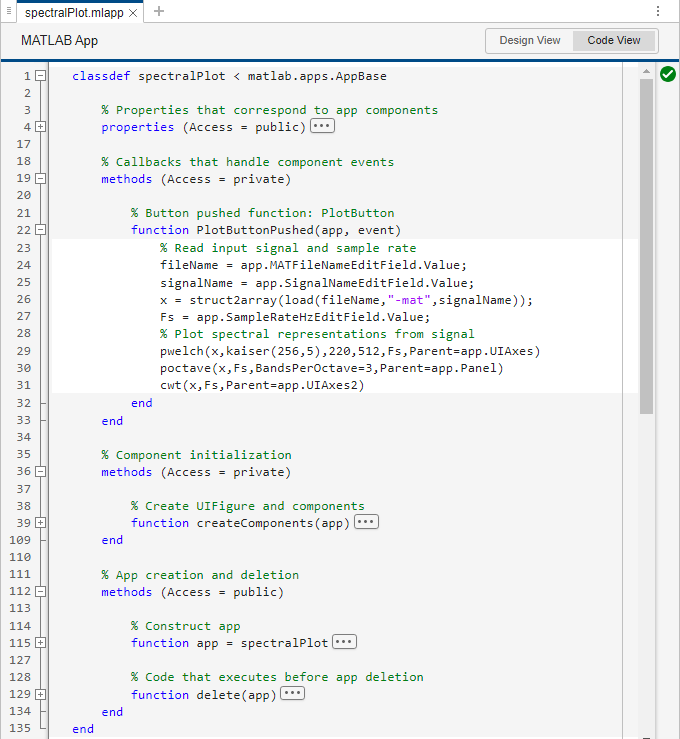Switch to Design View
680x739 pixels.
coord(530,41)
